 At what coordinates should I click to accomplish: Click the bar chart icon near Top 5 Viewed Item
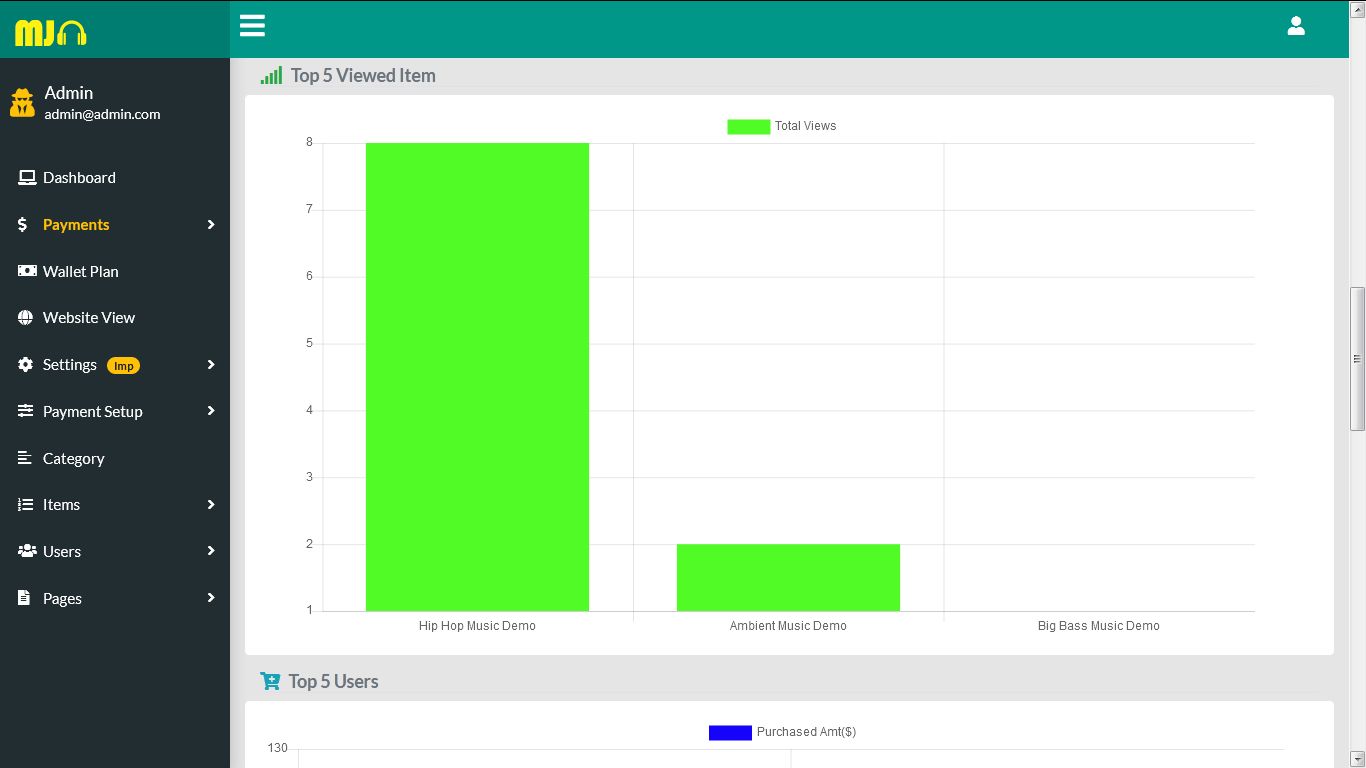270,74
